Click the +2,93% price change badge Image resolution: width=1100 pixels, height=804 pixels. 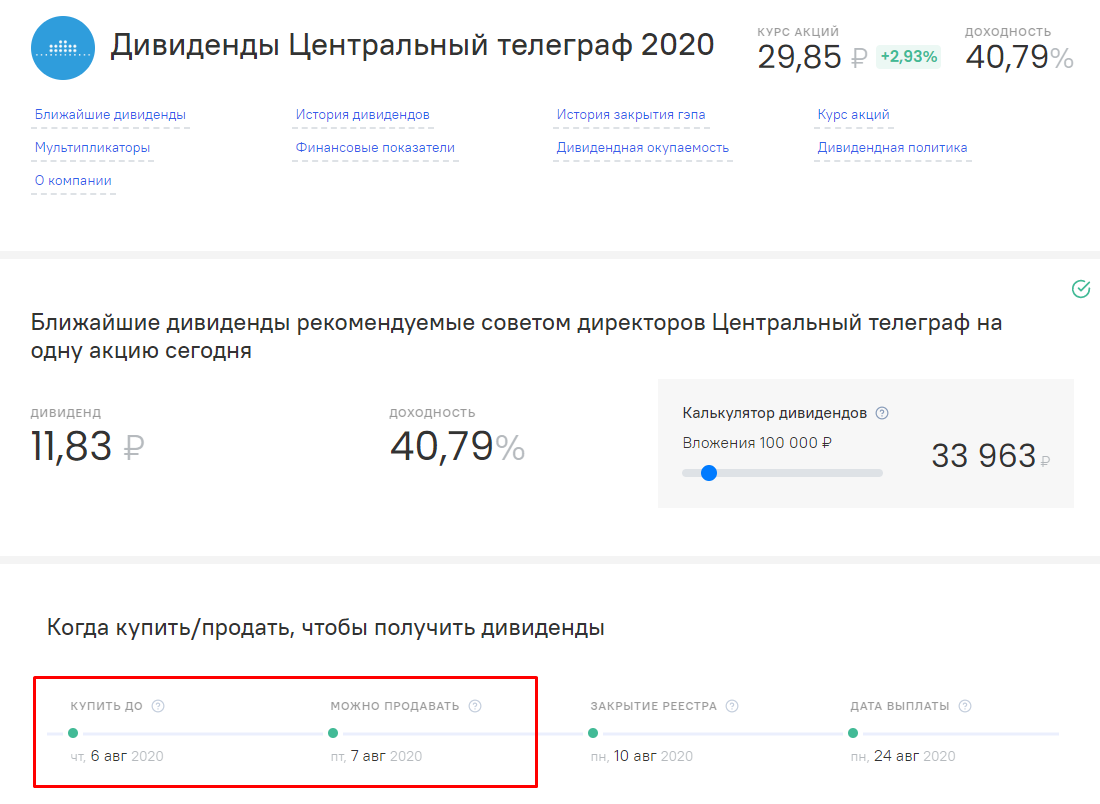[908, 57]
